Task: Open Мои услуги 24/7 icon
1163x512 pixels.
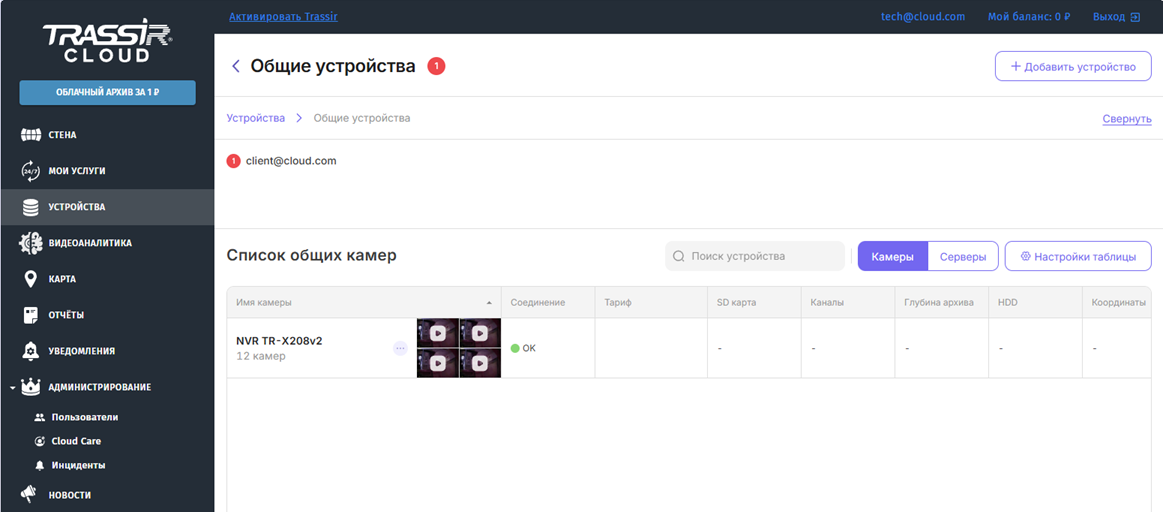Action: 30,171
